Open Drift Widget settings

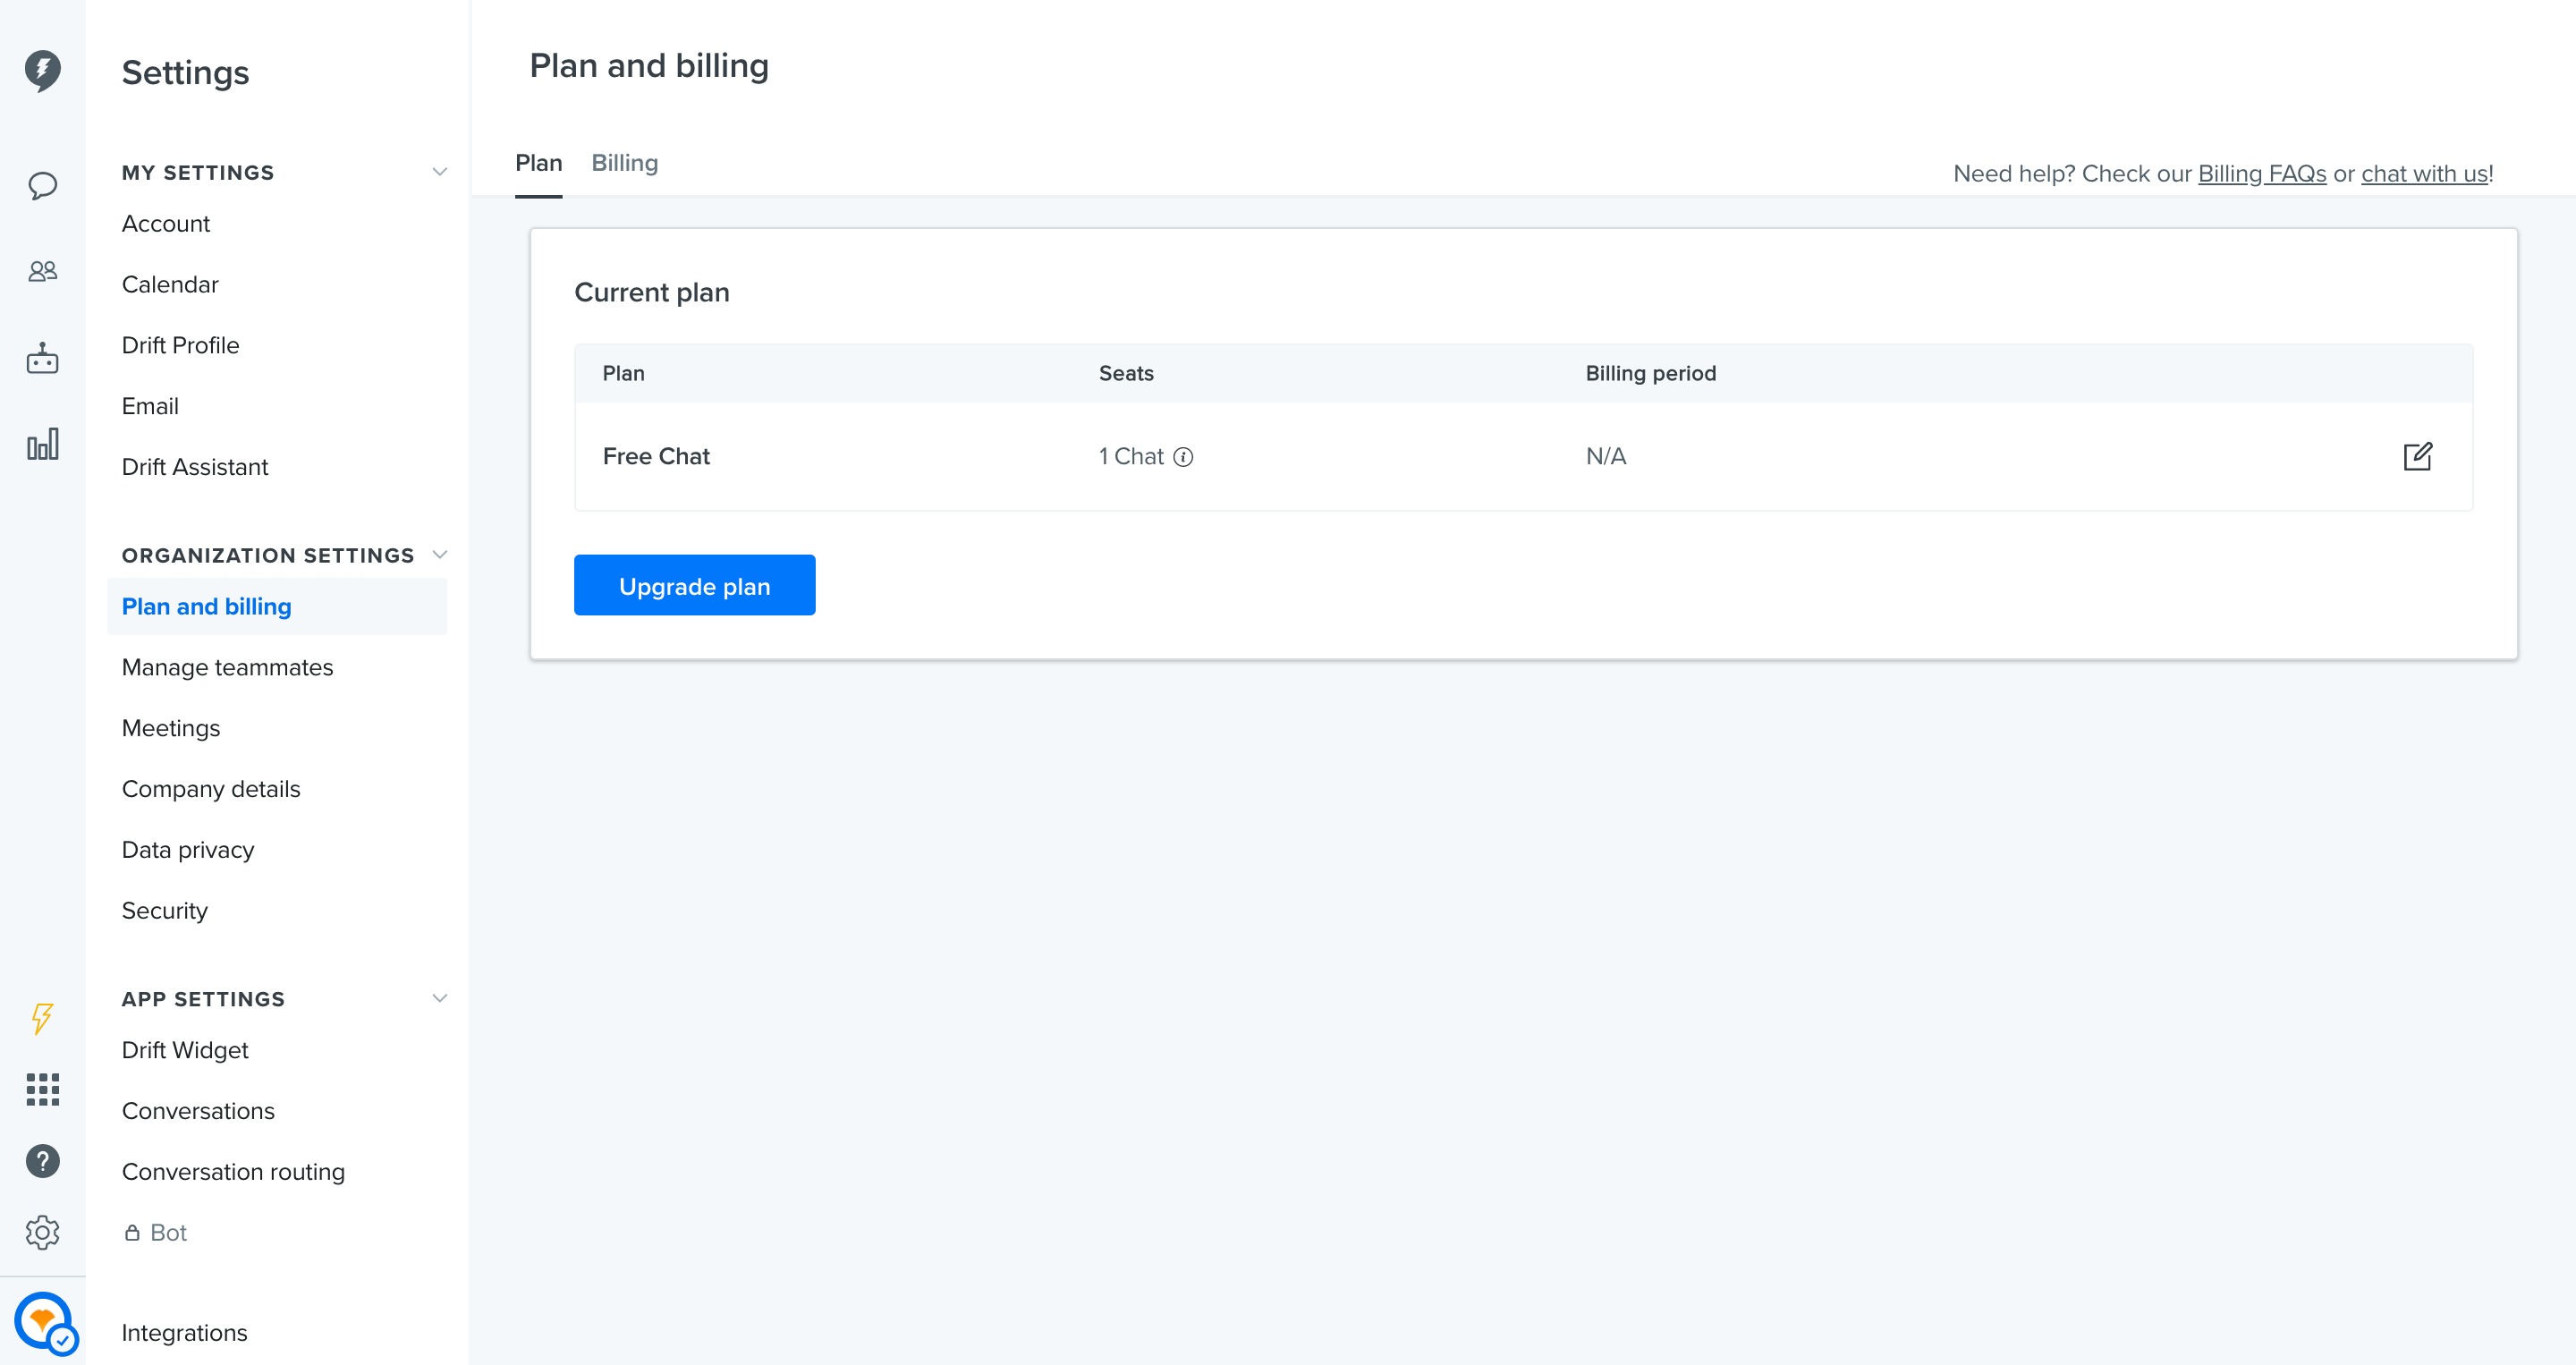(185, 1051)
